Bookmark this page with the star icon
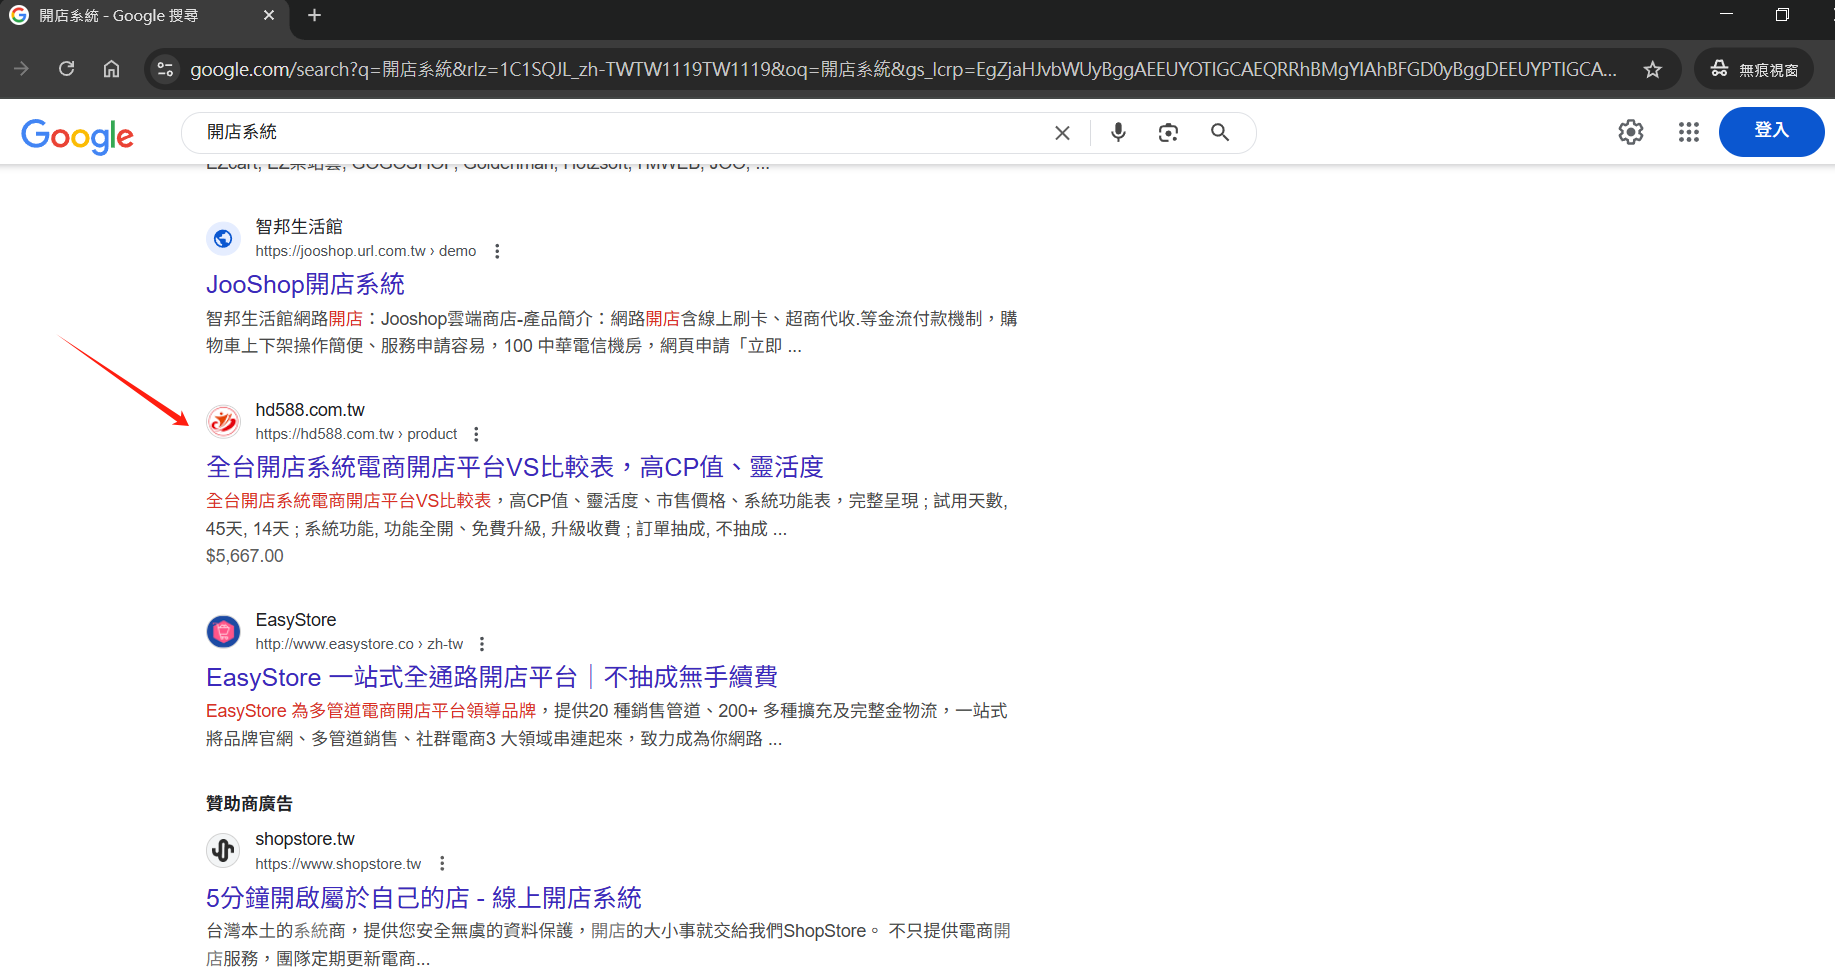The width and height of the screenshot is (1835, 977). coord(1653,69)
